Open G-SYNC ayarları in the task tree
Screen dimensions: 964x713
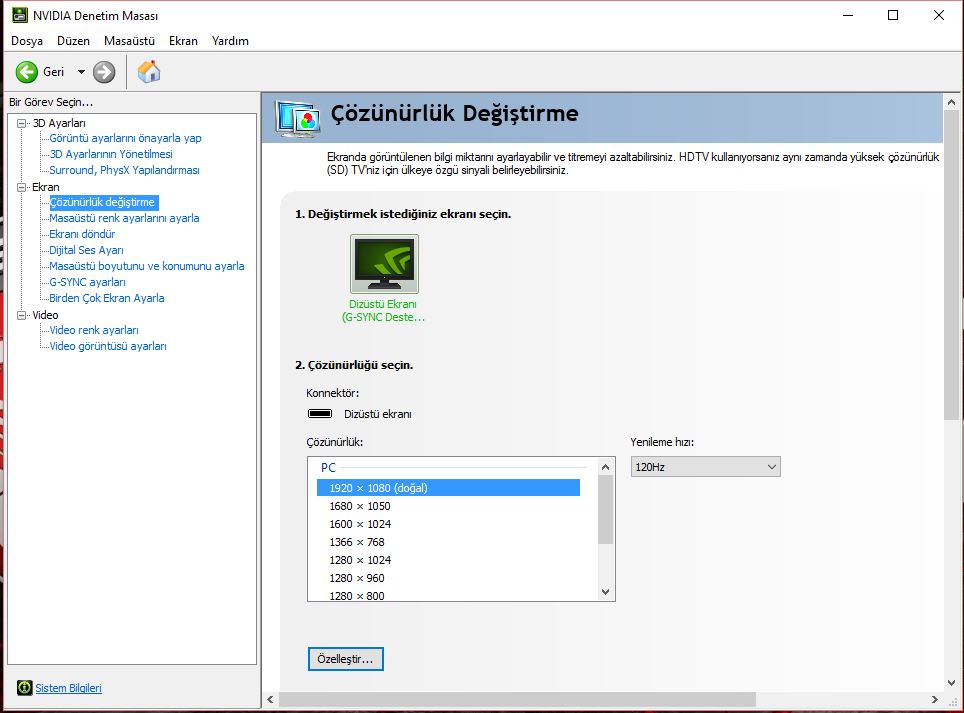[x=87, y=282]
